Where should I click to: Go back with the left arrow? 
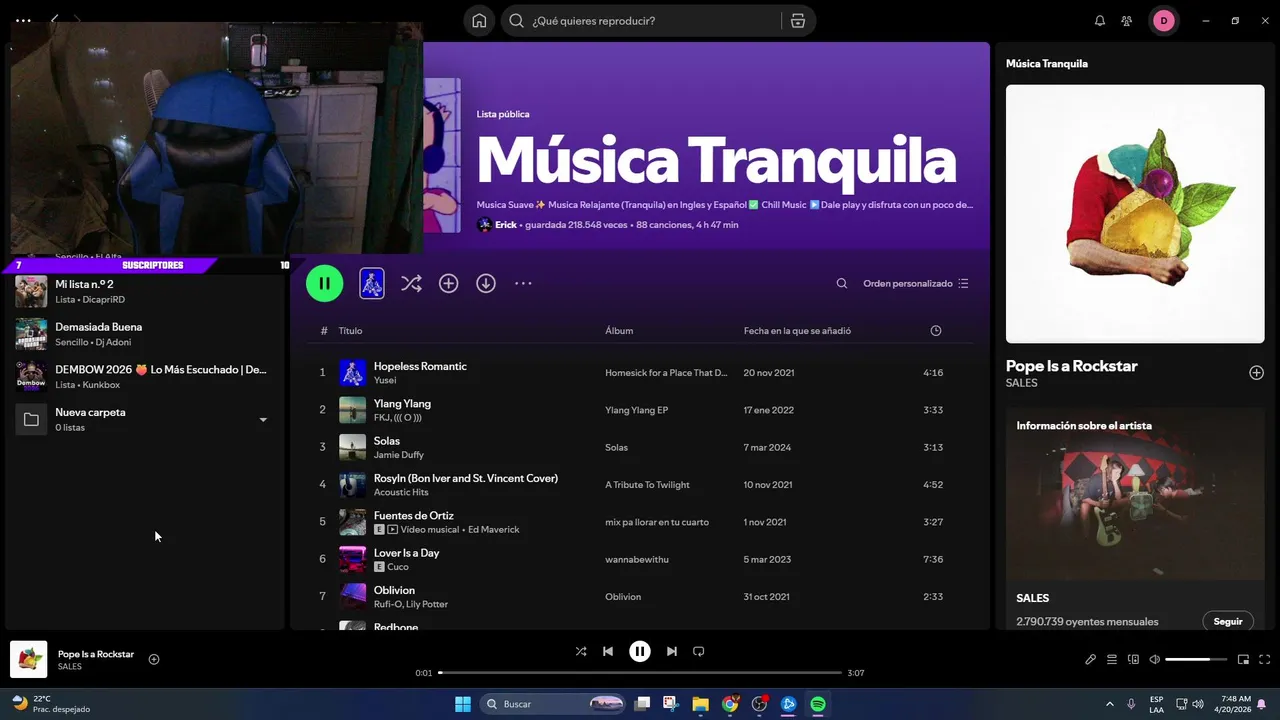[55, 20]
